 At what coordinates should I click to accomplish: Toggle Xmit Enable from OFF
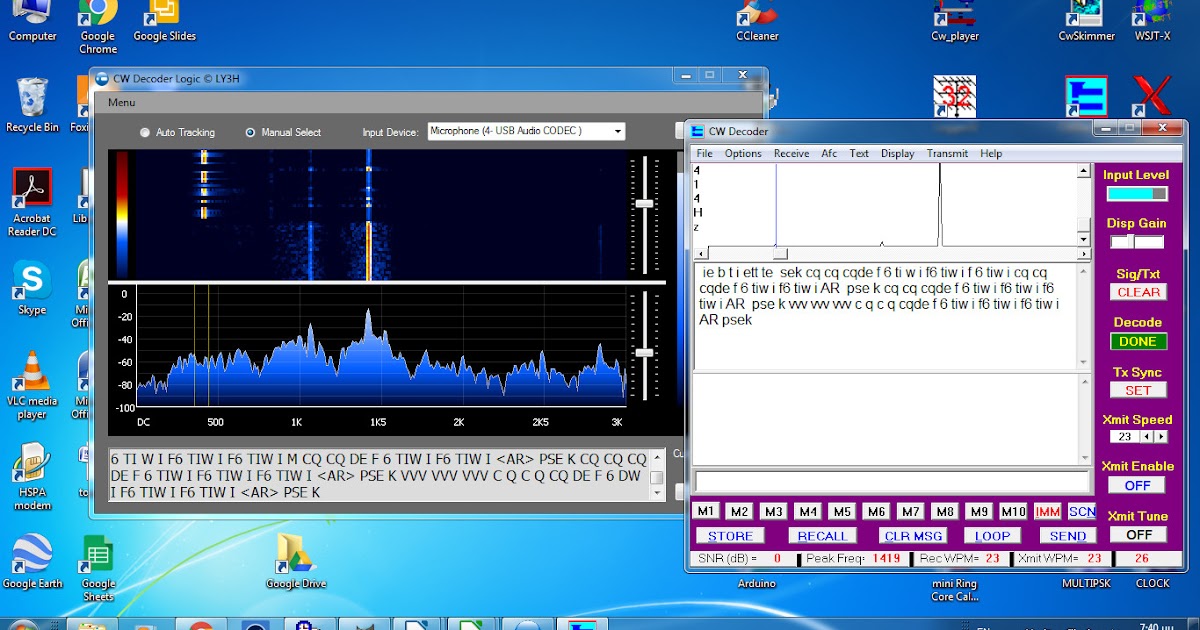tap(1137, 485)
